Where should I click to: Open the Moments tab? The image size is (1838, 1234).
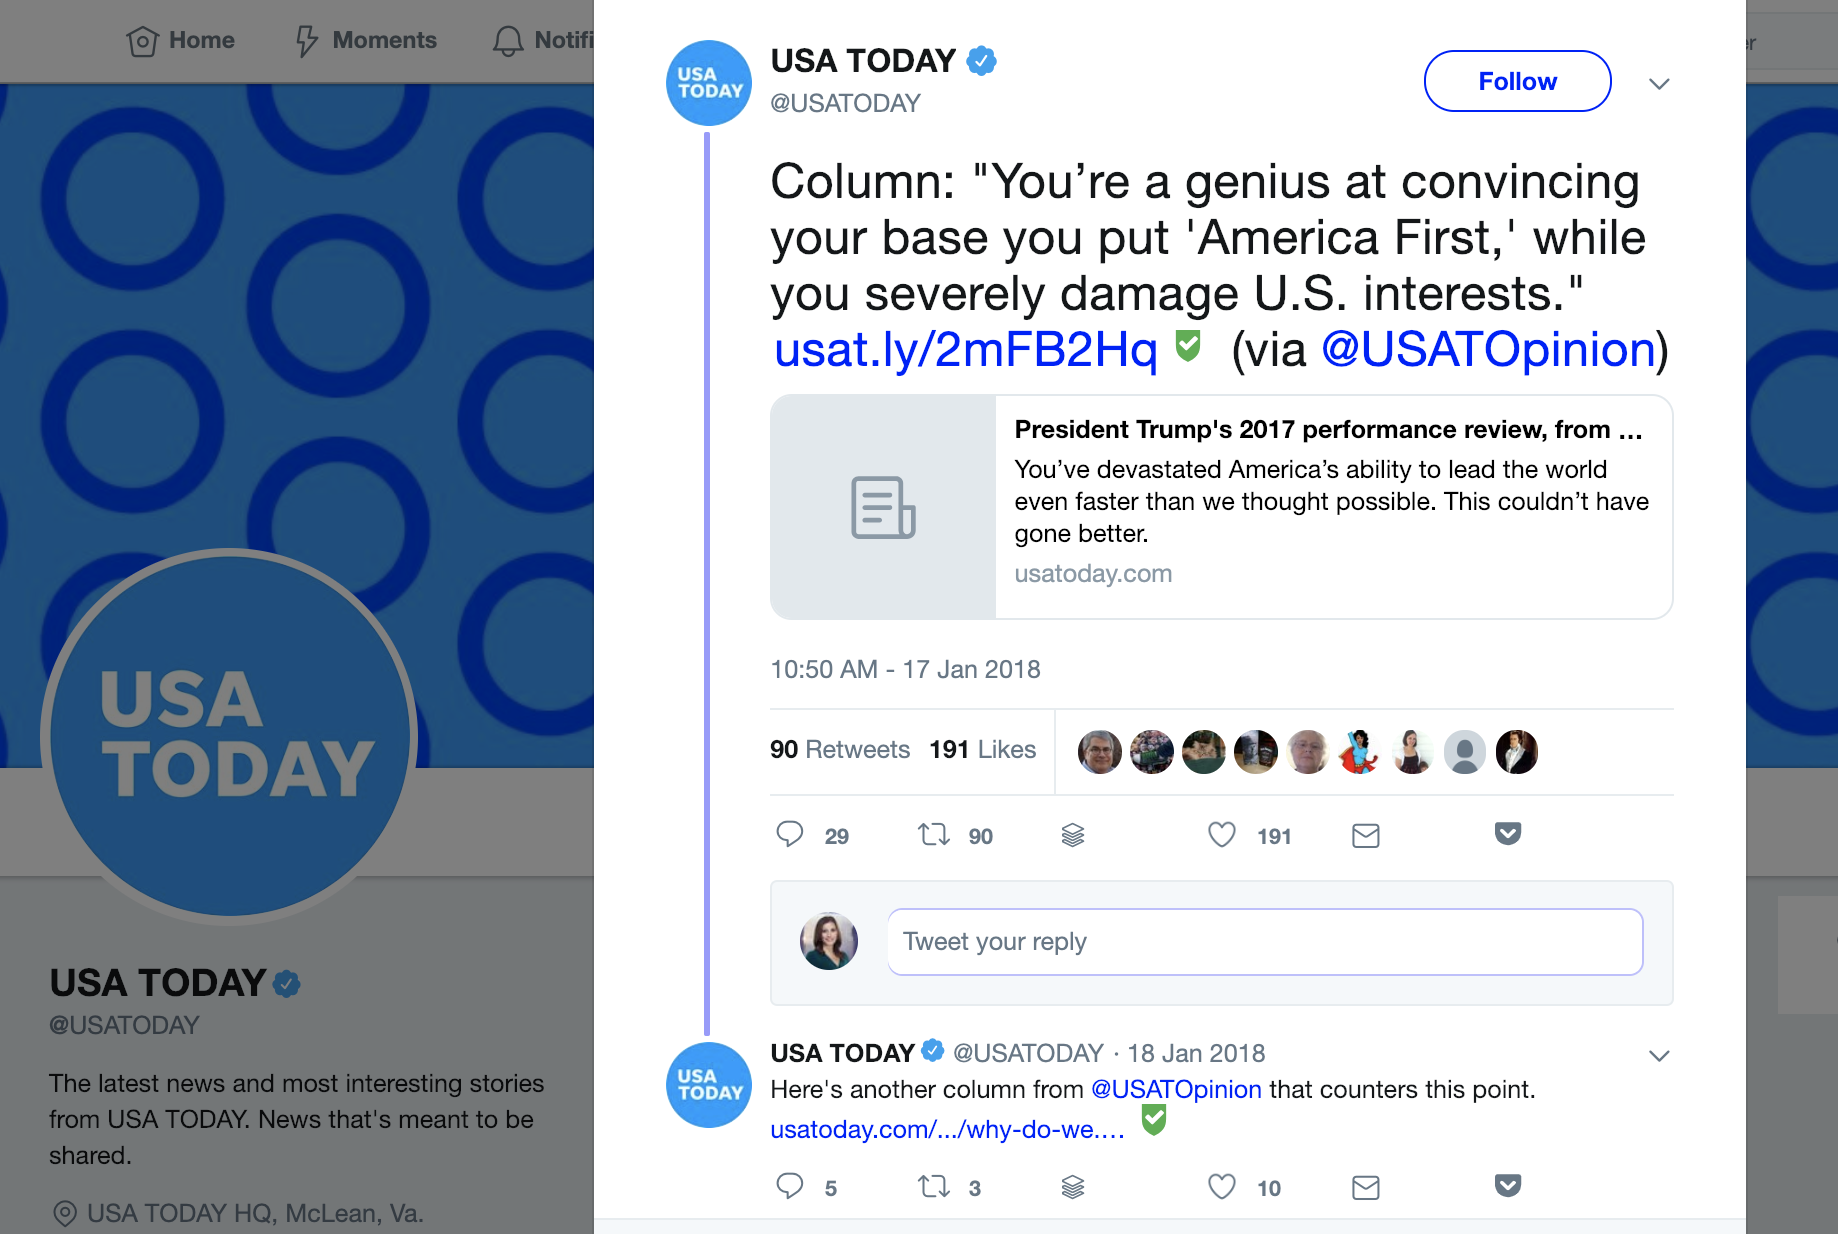pyautogui.click(x=366, y=41)
